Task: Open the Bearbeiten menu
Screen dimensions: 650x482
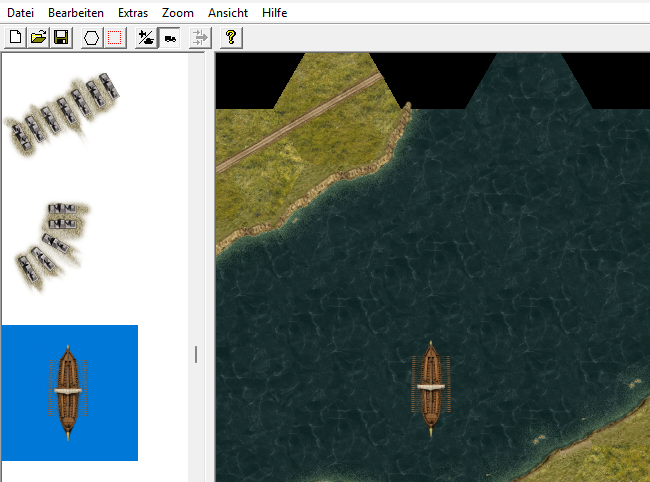Action: pyautogui.click(x=76, y=13)
